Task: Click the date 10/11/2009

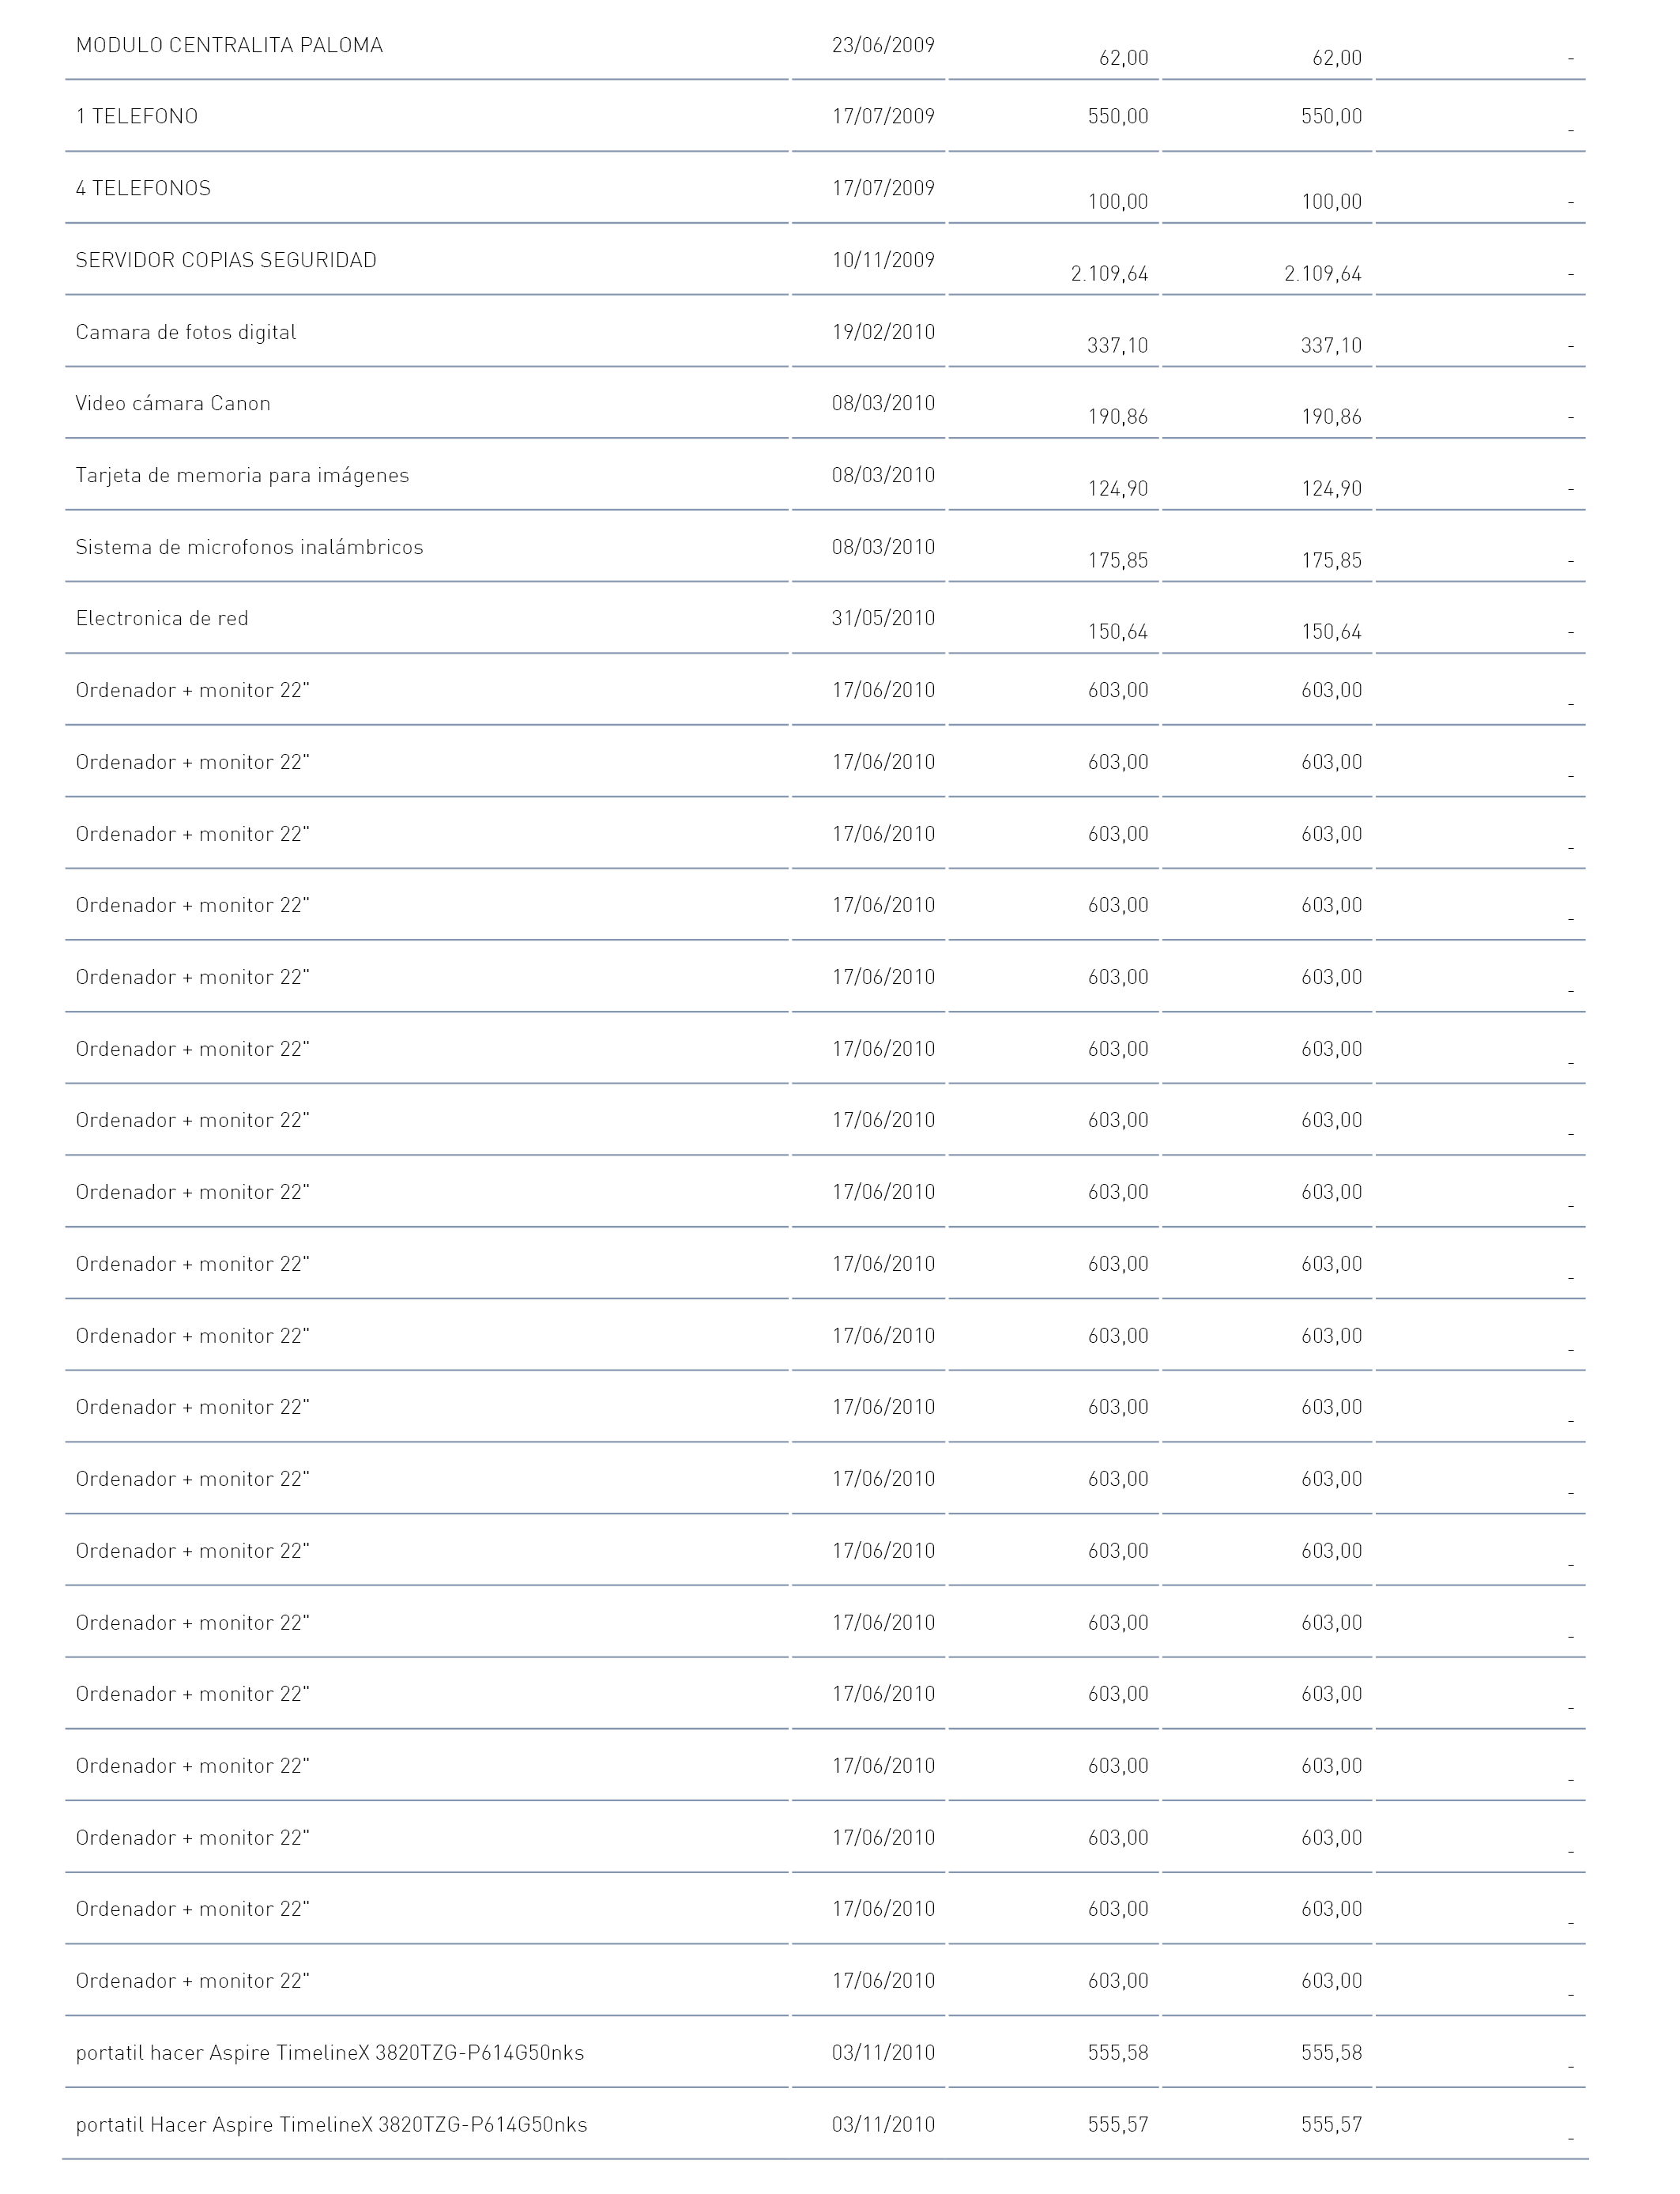Action: 883,261
